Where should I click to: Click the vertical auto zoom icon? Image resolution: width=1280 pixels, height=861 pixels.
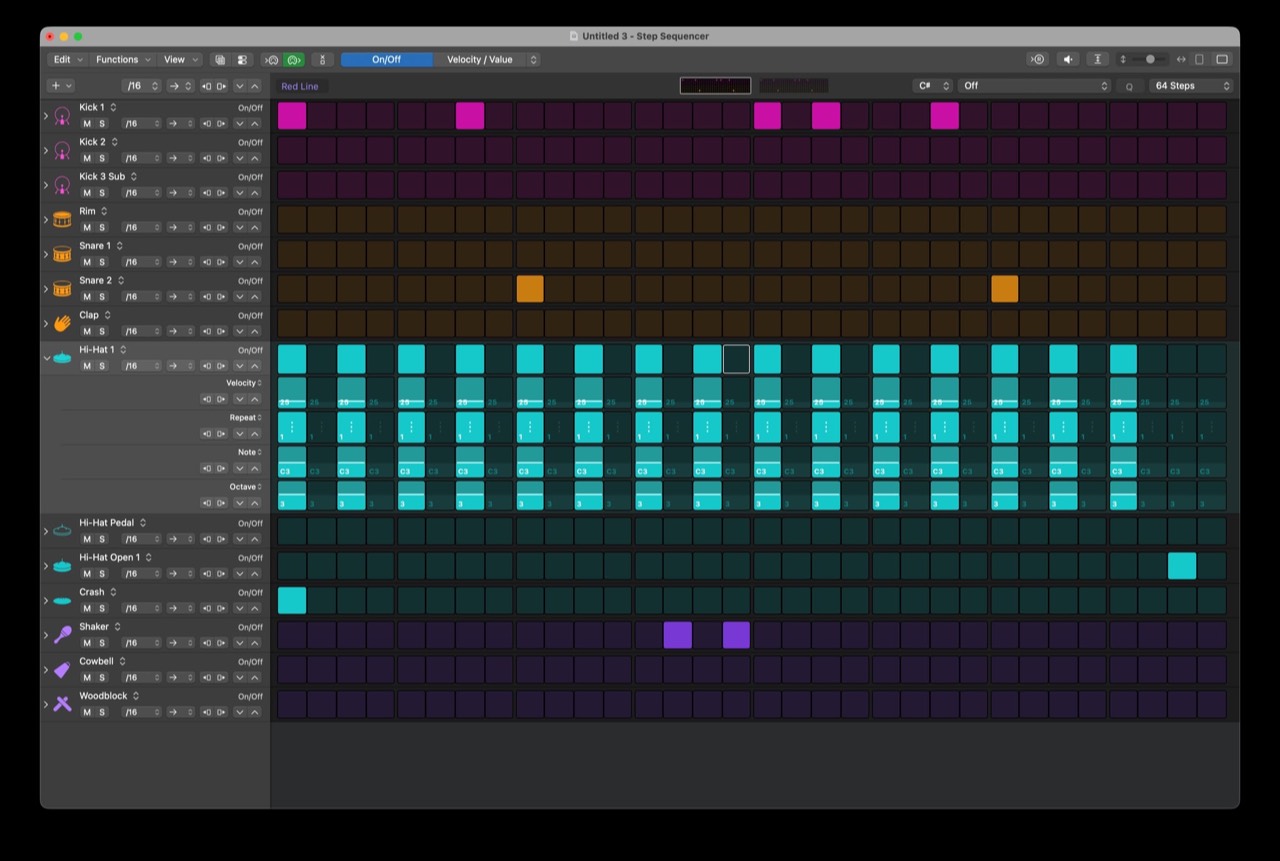click(x=1097, y=59)
